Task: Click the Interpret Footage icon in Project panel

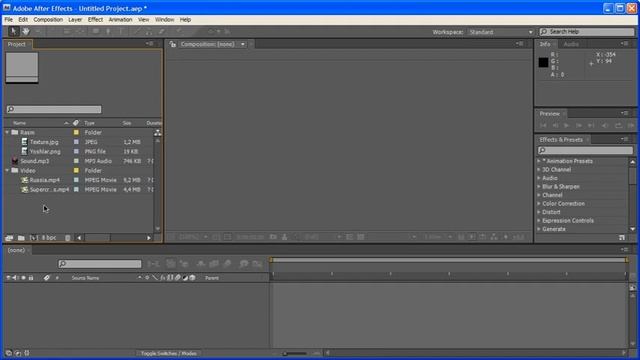Action: pos(9,238)
